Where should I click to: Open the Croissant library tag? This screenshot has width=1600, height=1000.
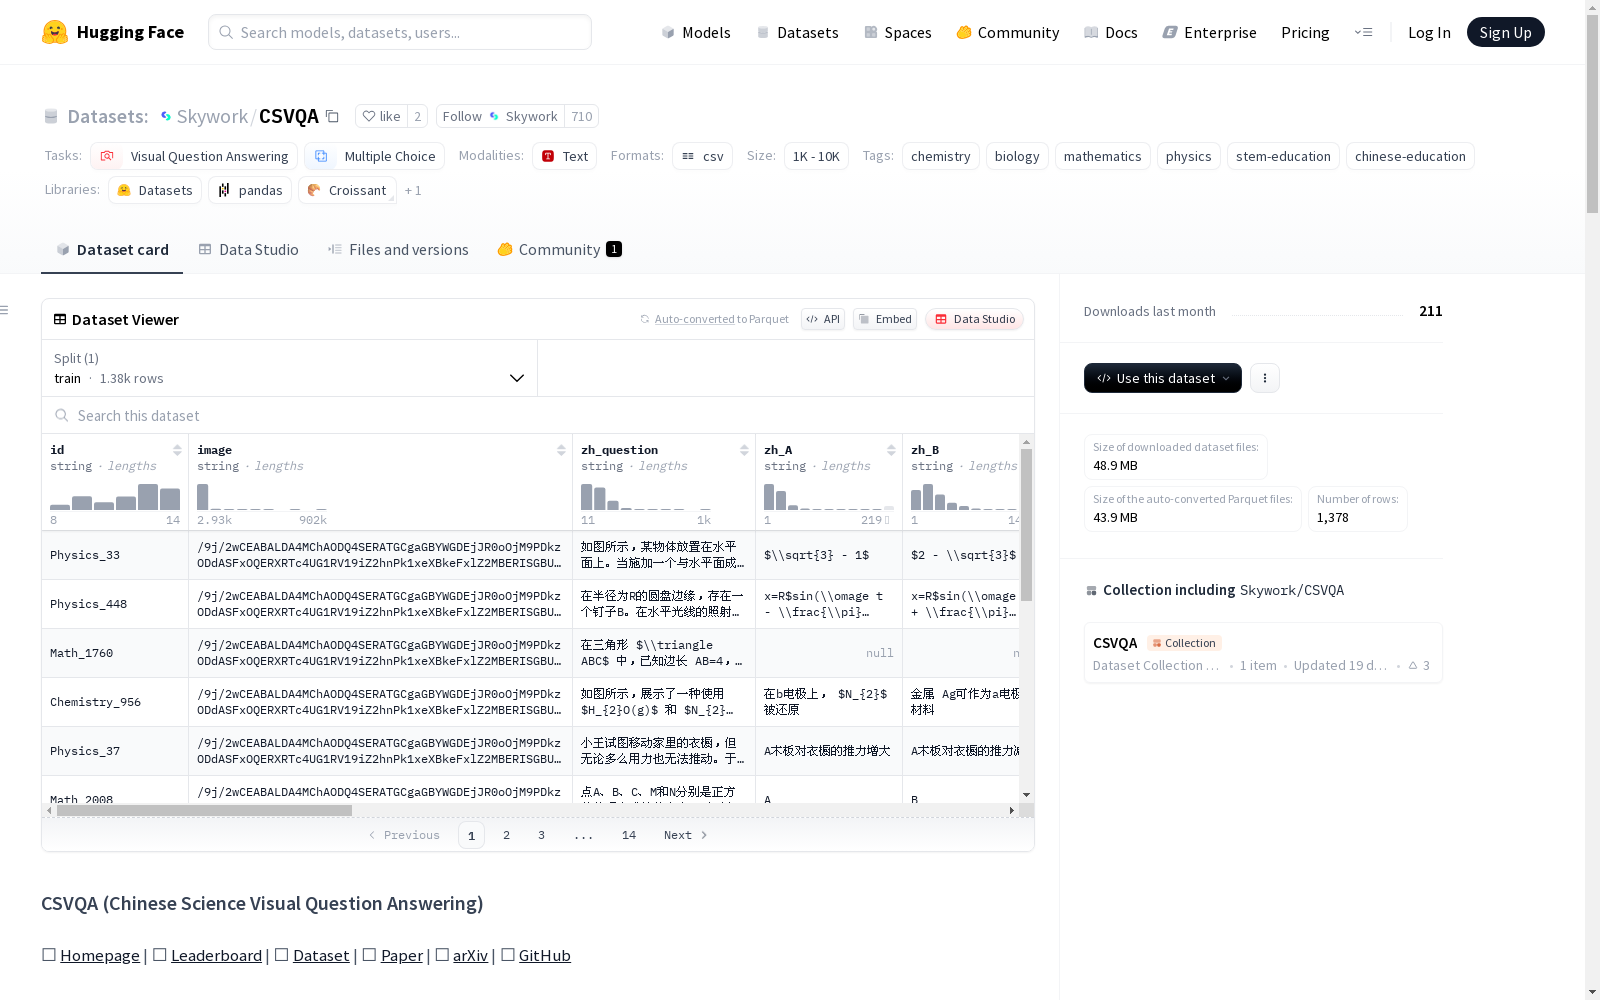347,190
